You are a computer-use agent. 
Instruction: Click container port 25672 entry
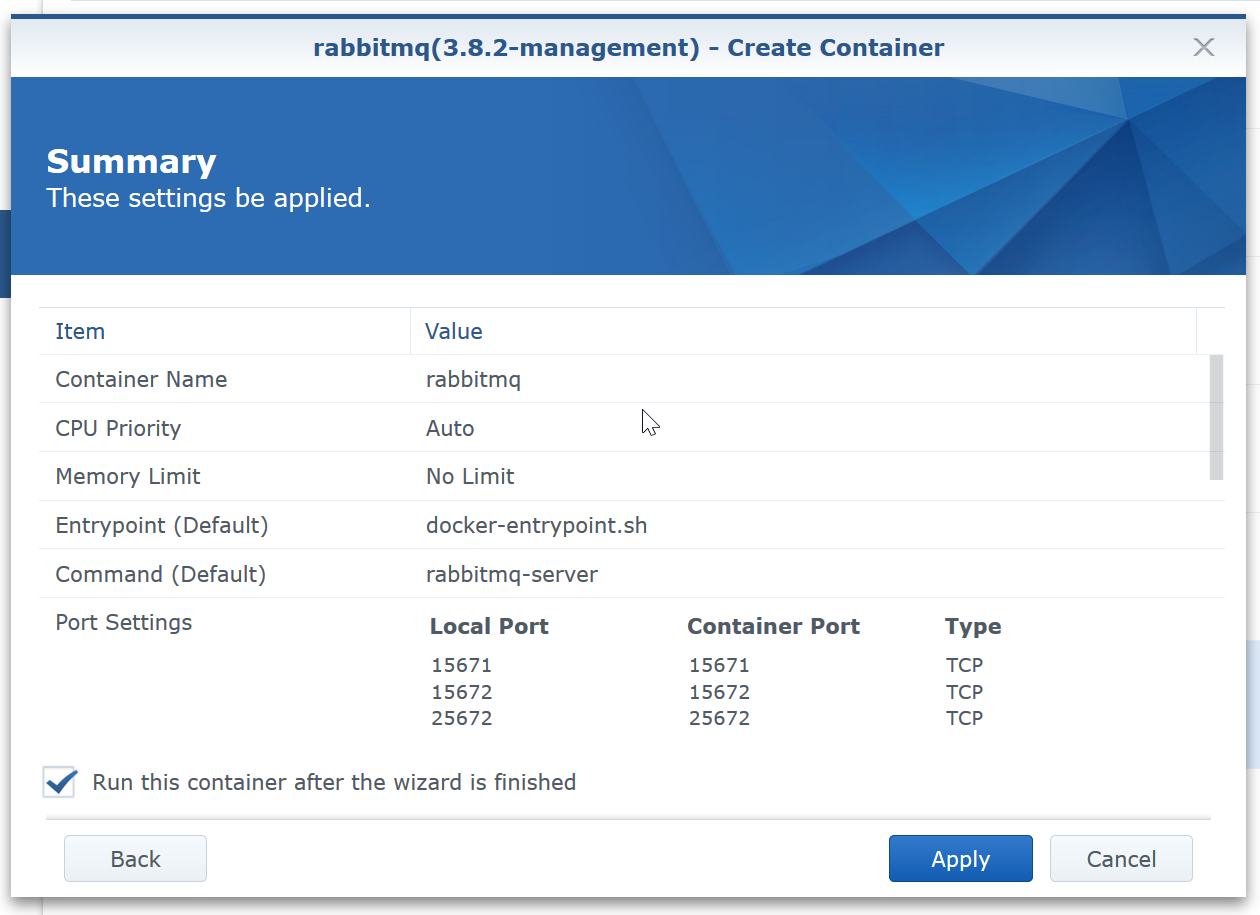tap(719, 718)
